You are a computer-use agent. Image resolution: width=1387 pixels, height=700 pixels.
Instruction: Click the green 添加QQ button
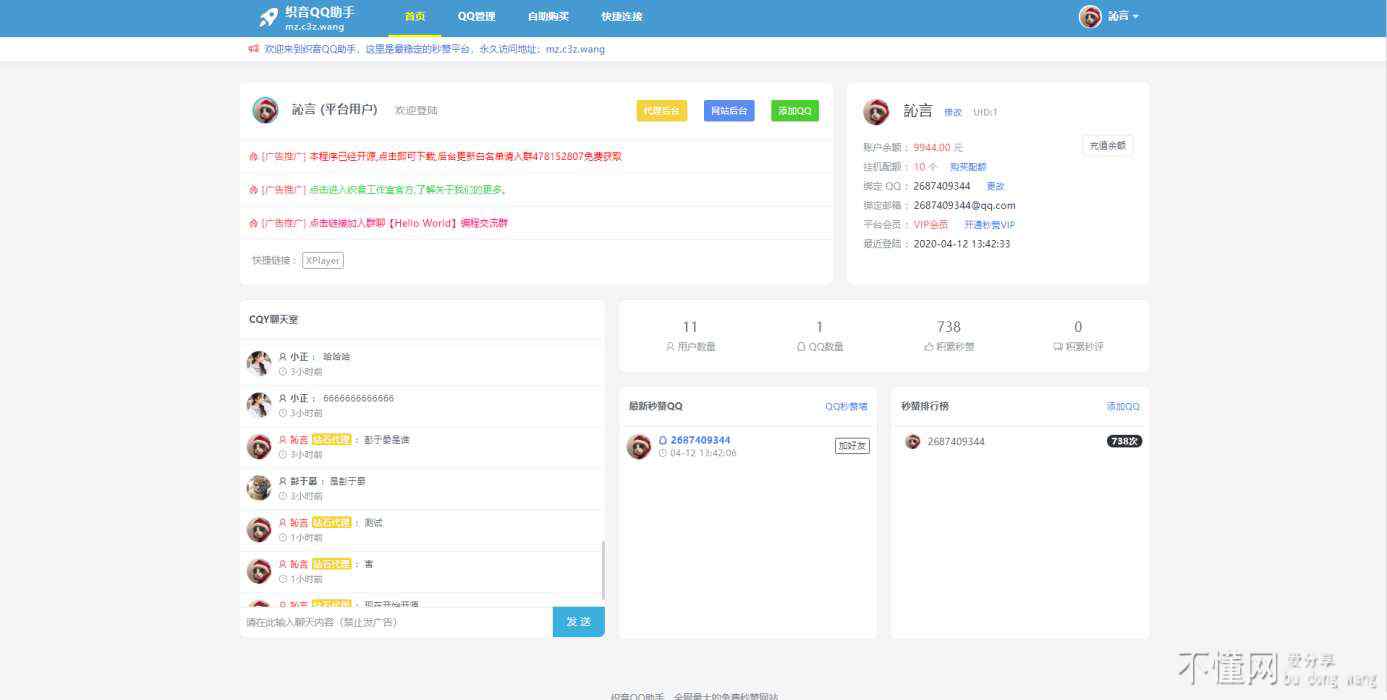[x=795, y=111]
